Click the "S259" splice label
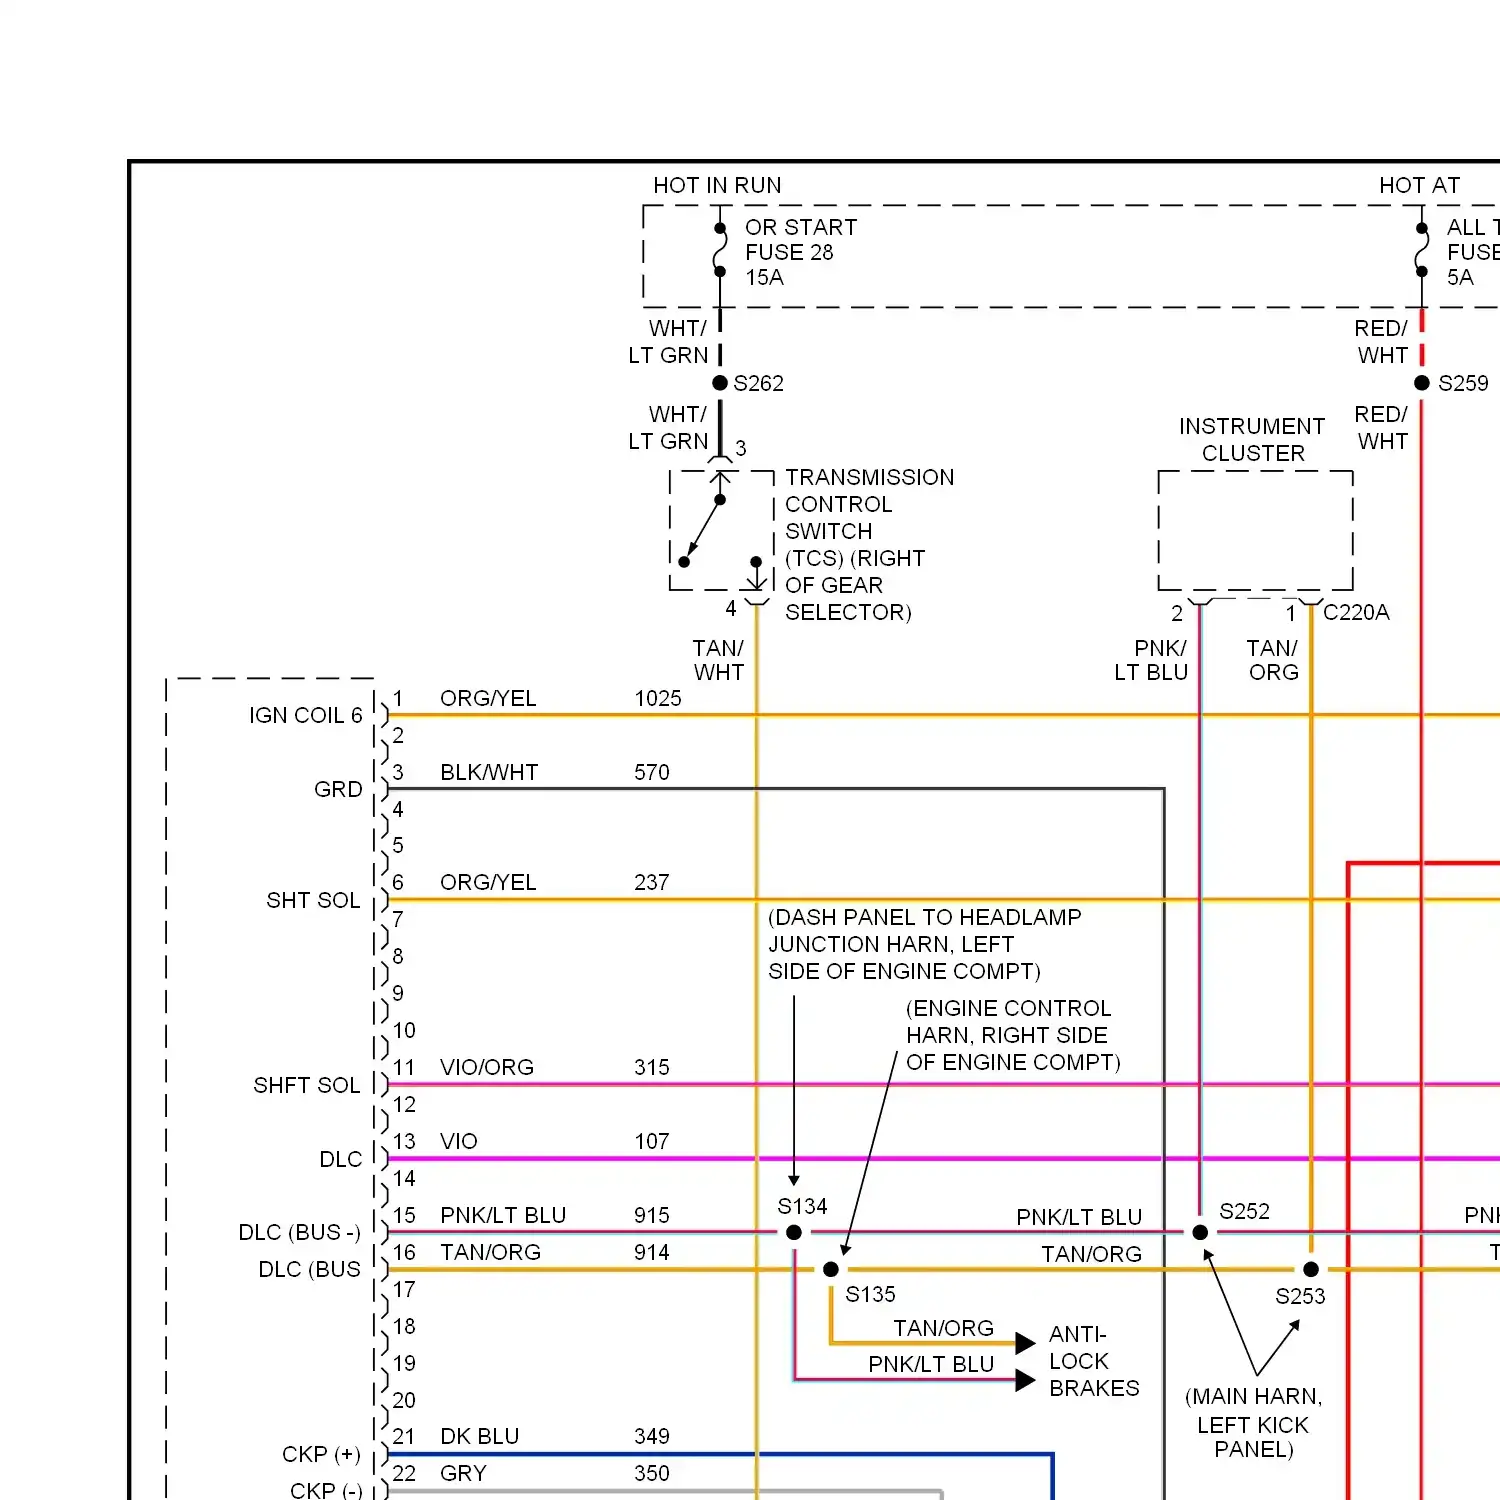Image resolution: width=1500 pixels, height=1500 pixels. pos(1463,383)
